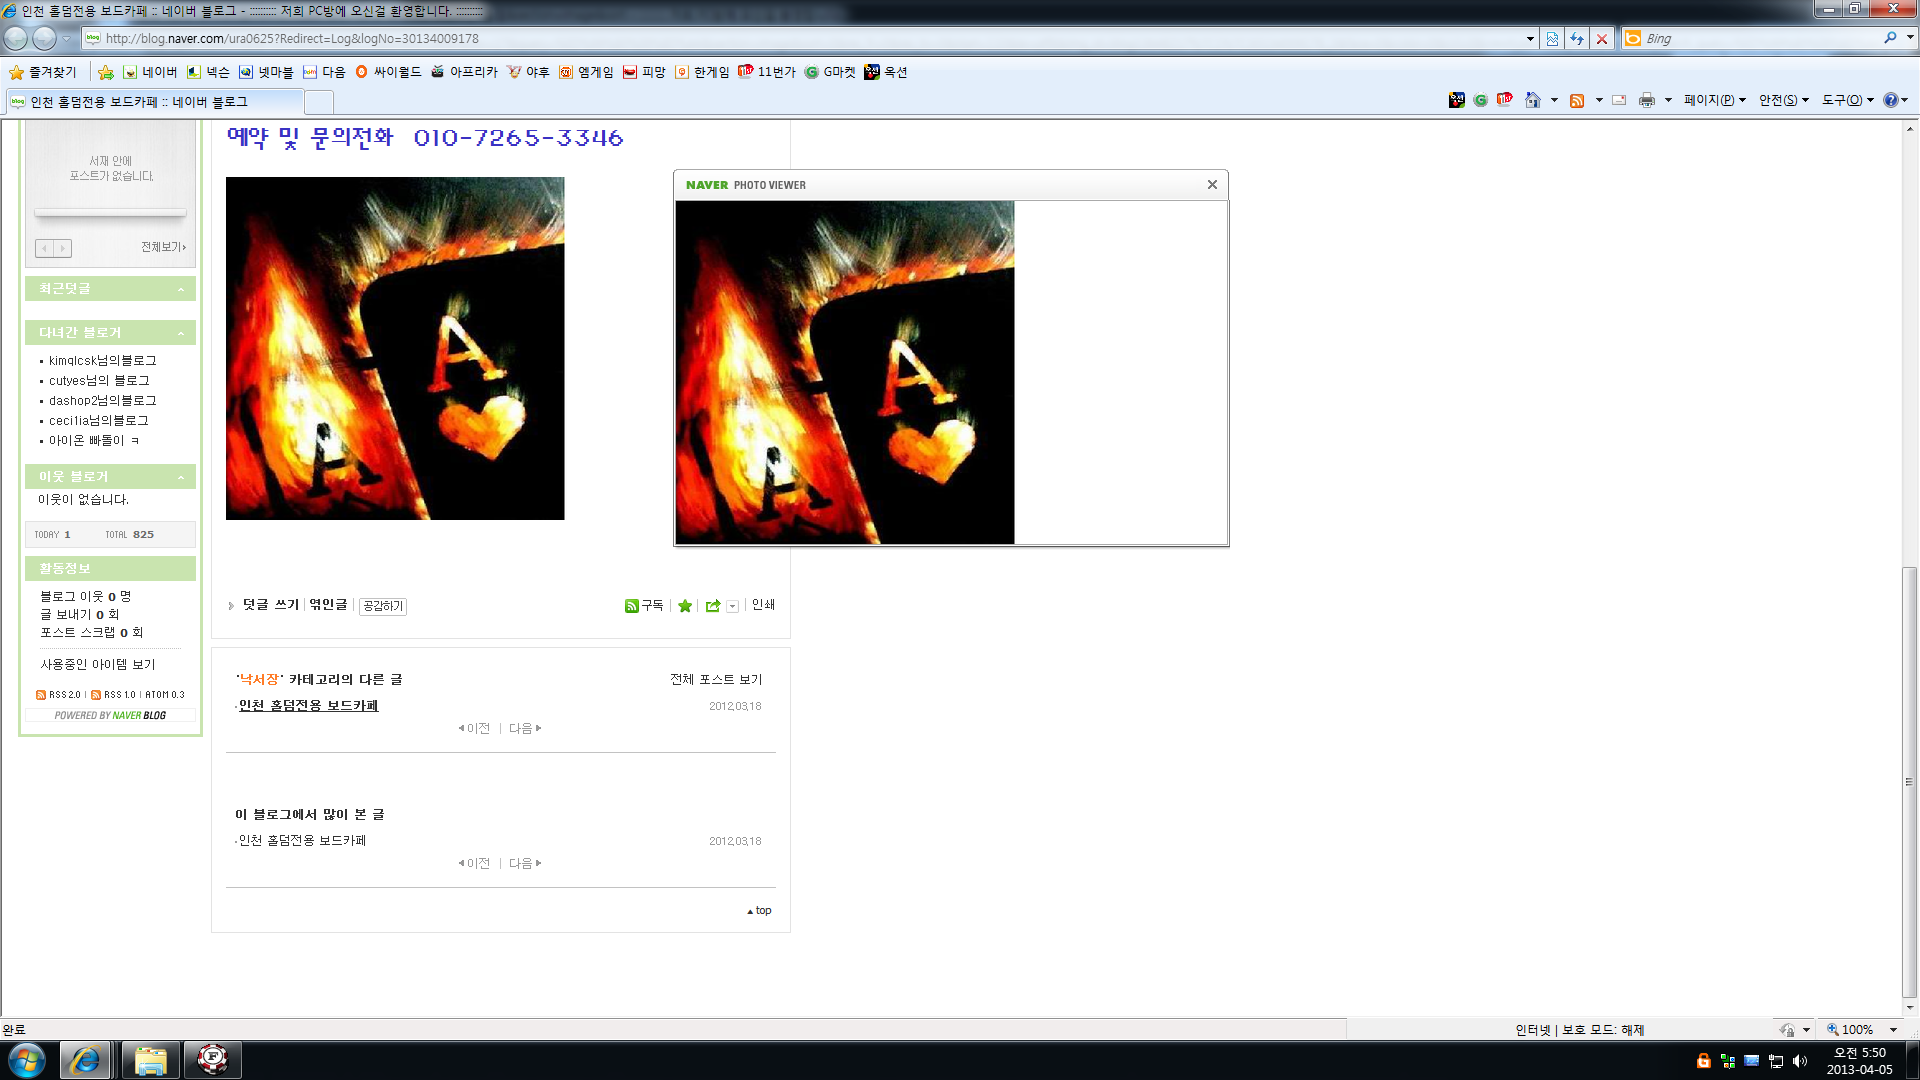Click the Bing search input box
1920x1080 pixels.
pyautogui.click(x=1762, y=39)
